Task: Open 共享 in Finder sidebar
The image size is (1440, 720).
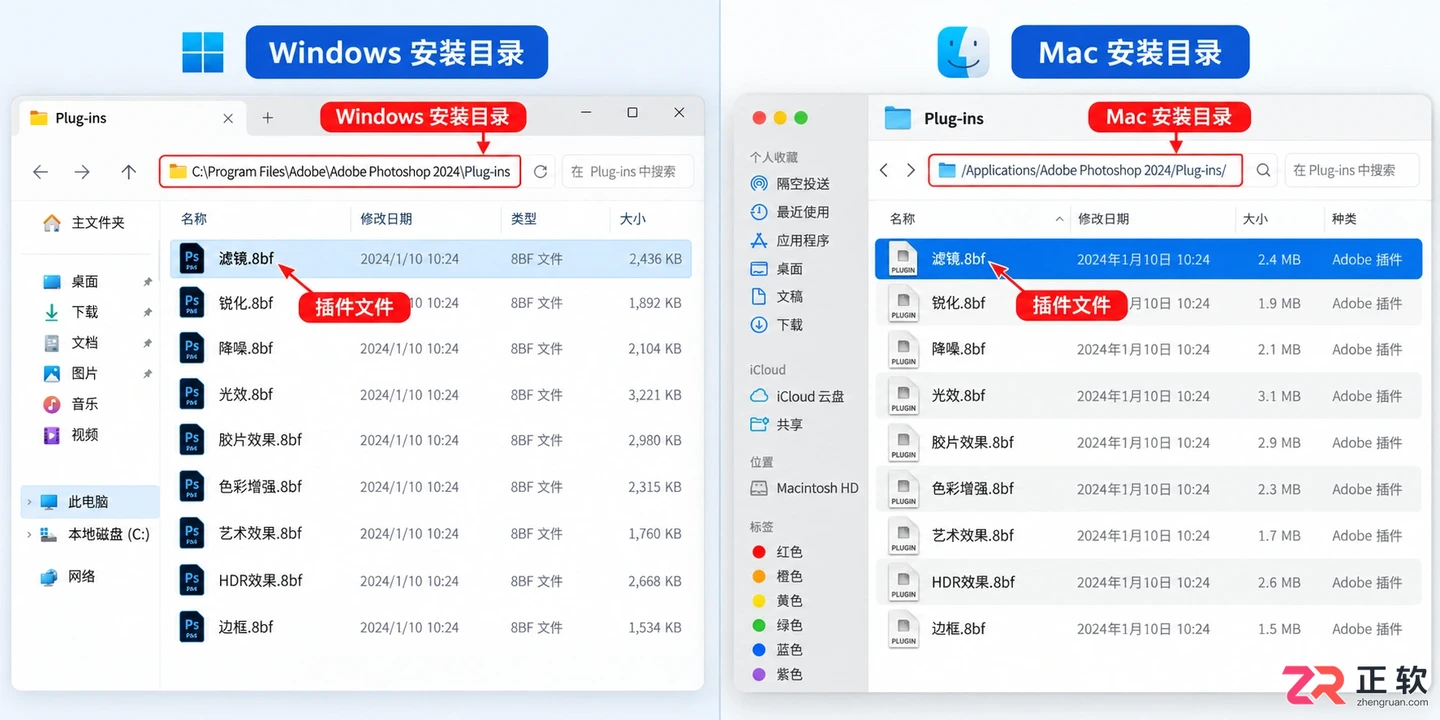Action: (x=777, y=425)
